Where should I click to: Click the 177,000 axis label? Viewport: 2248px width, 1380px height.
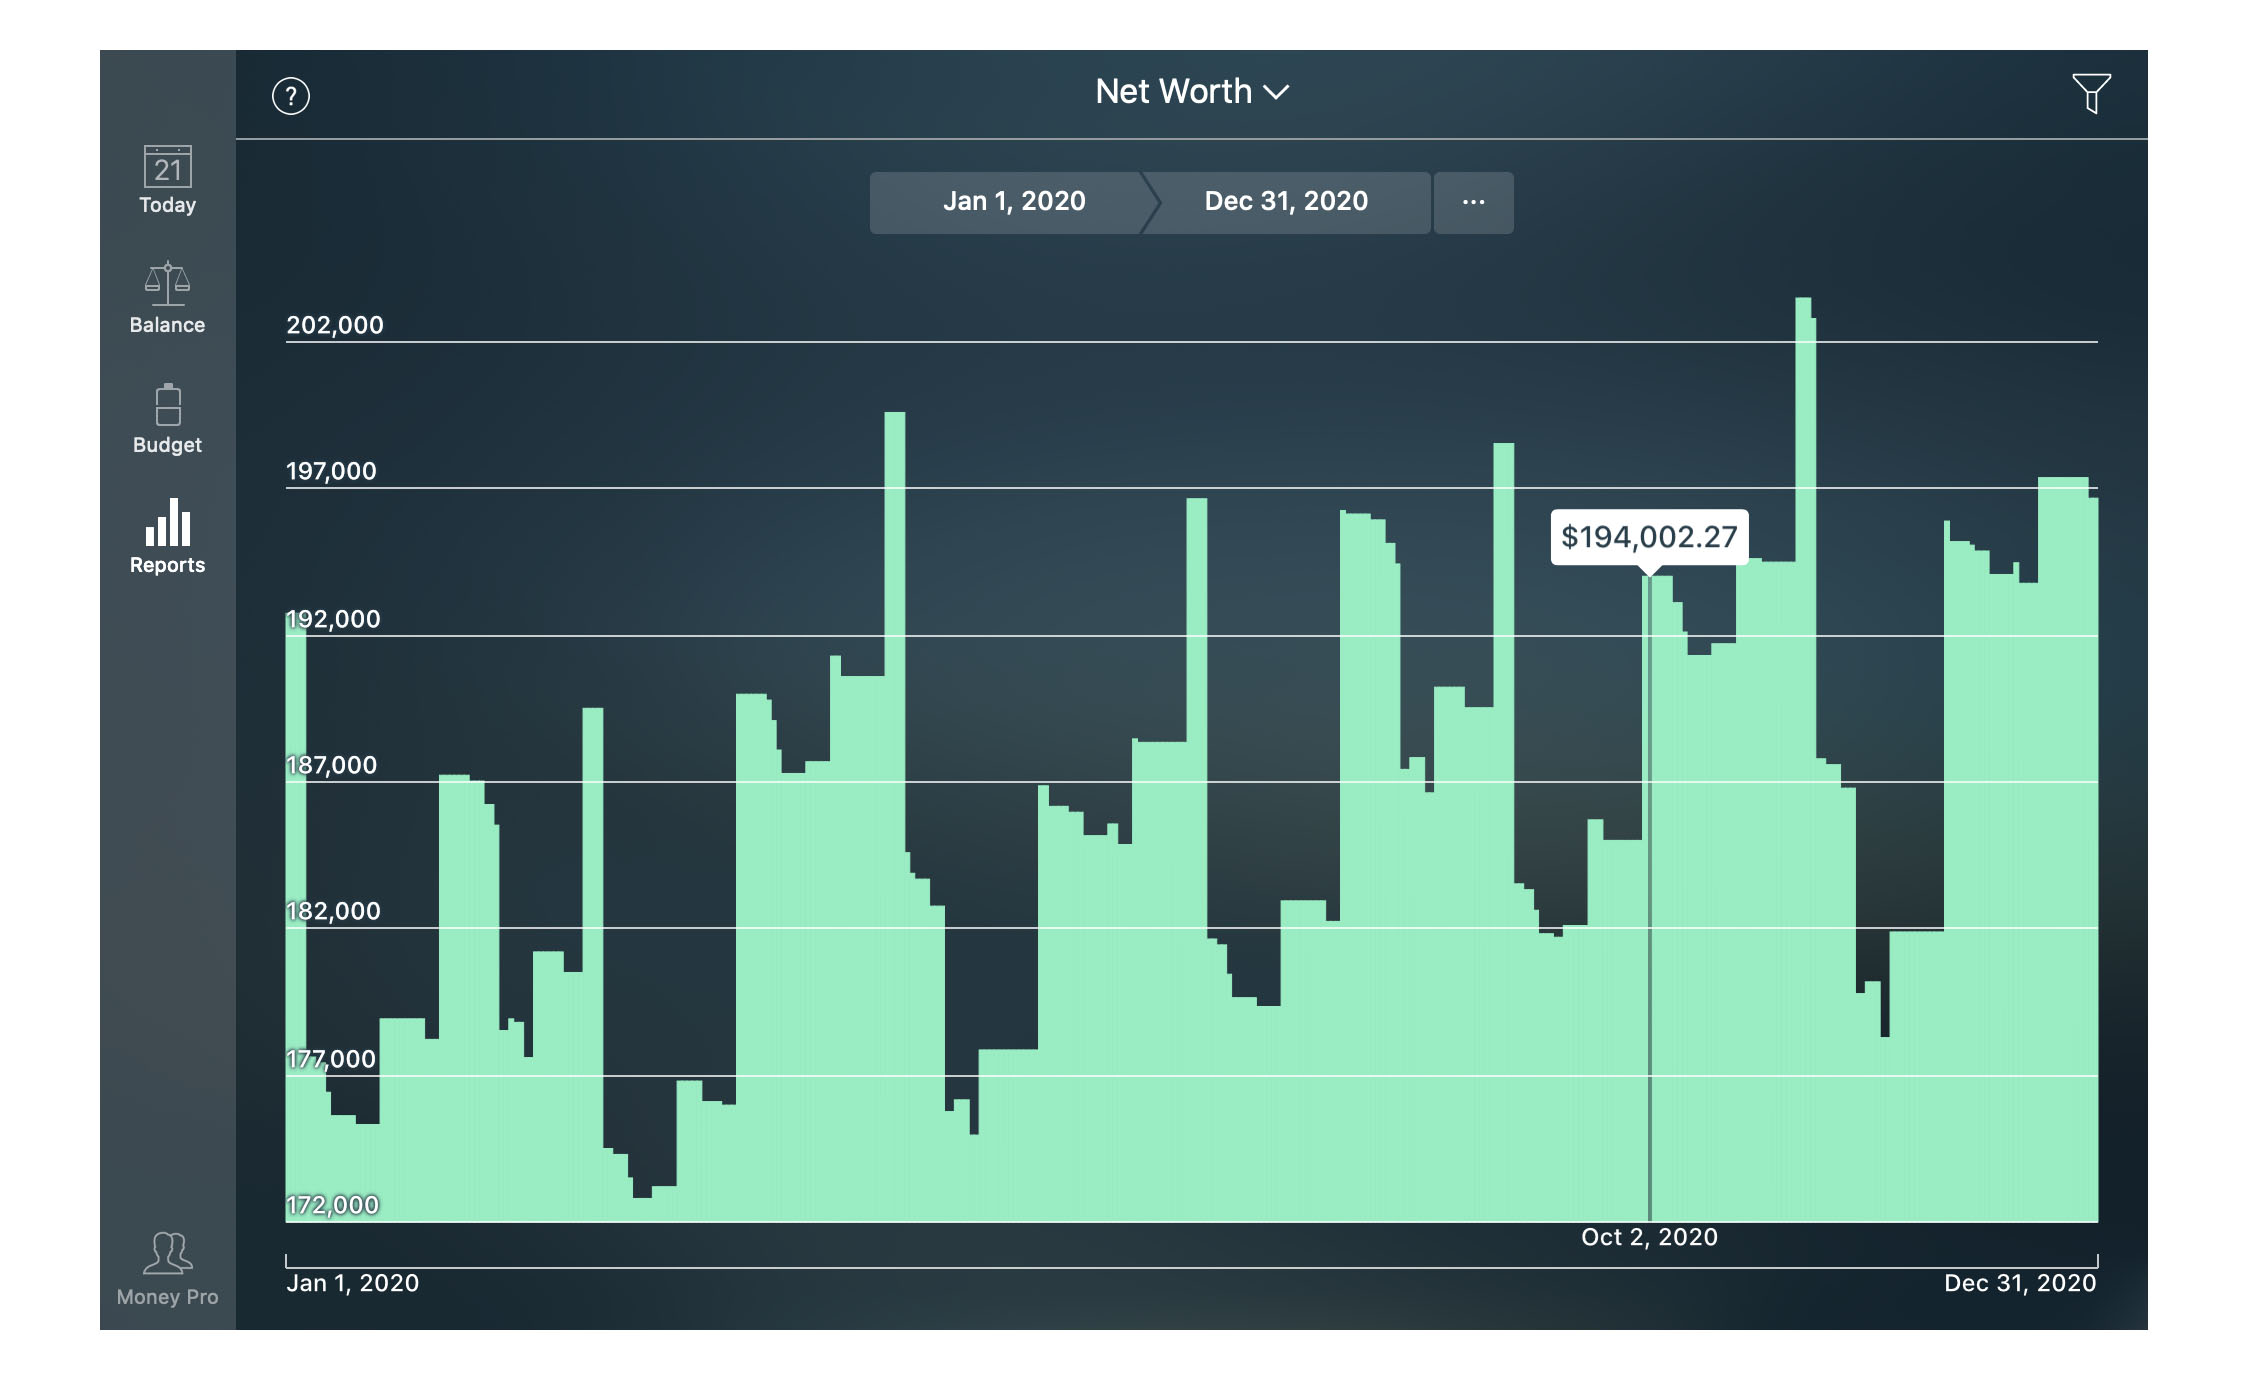pos(331,1059)
